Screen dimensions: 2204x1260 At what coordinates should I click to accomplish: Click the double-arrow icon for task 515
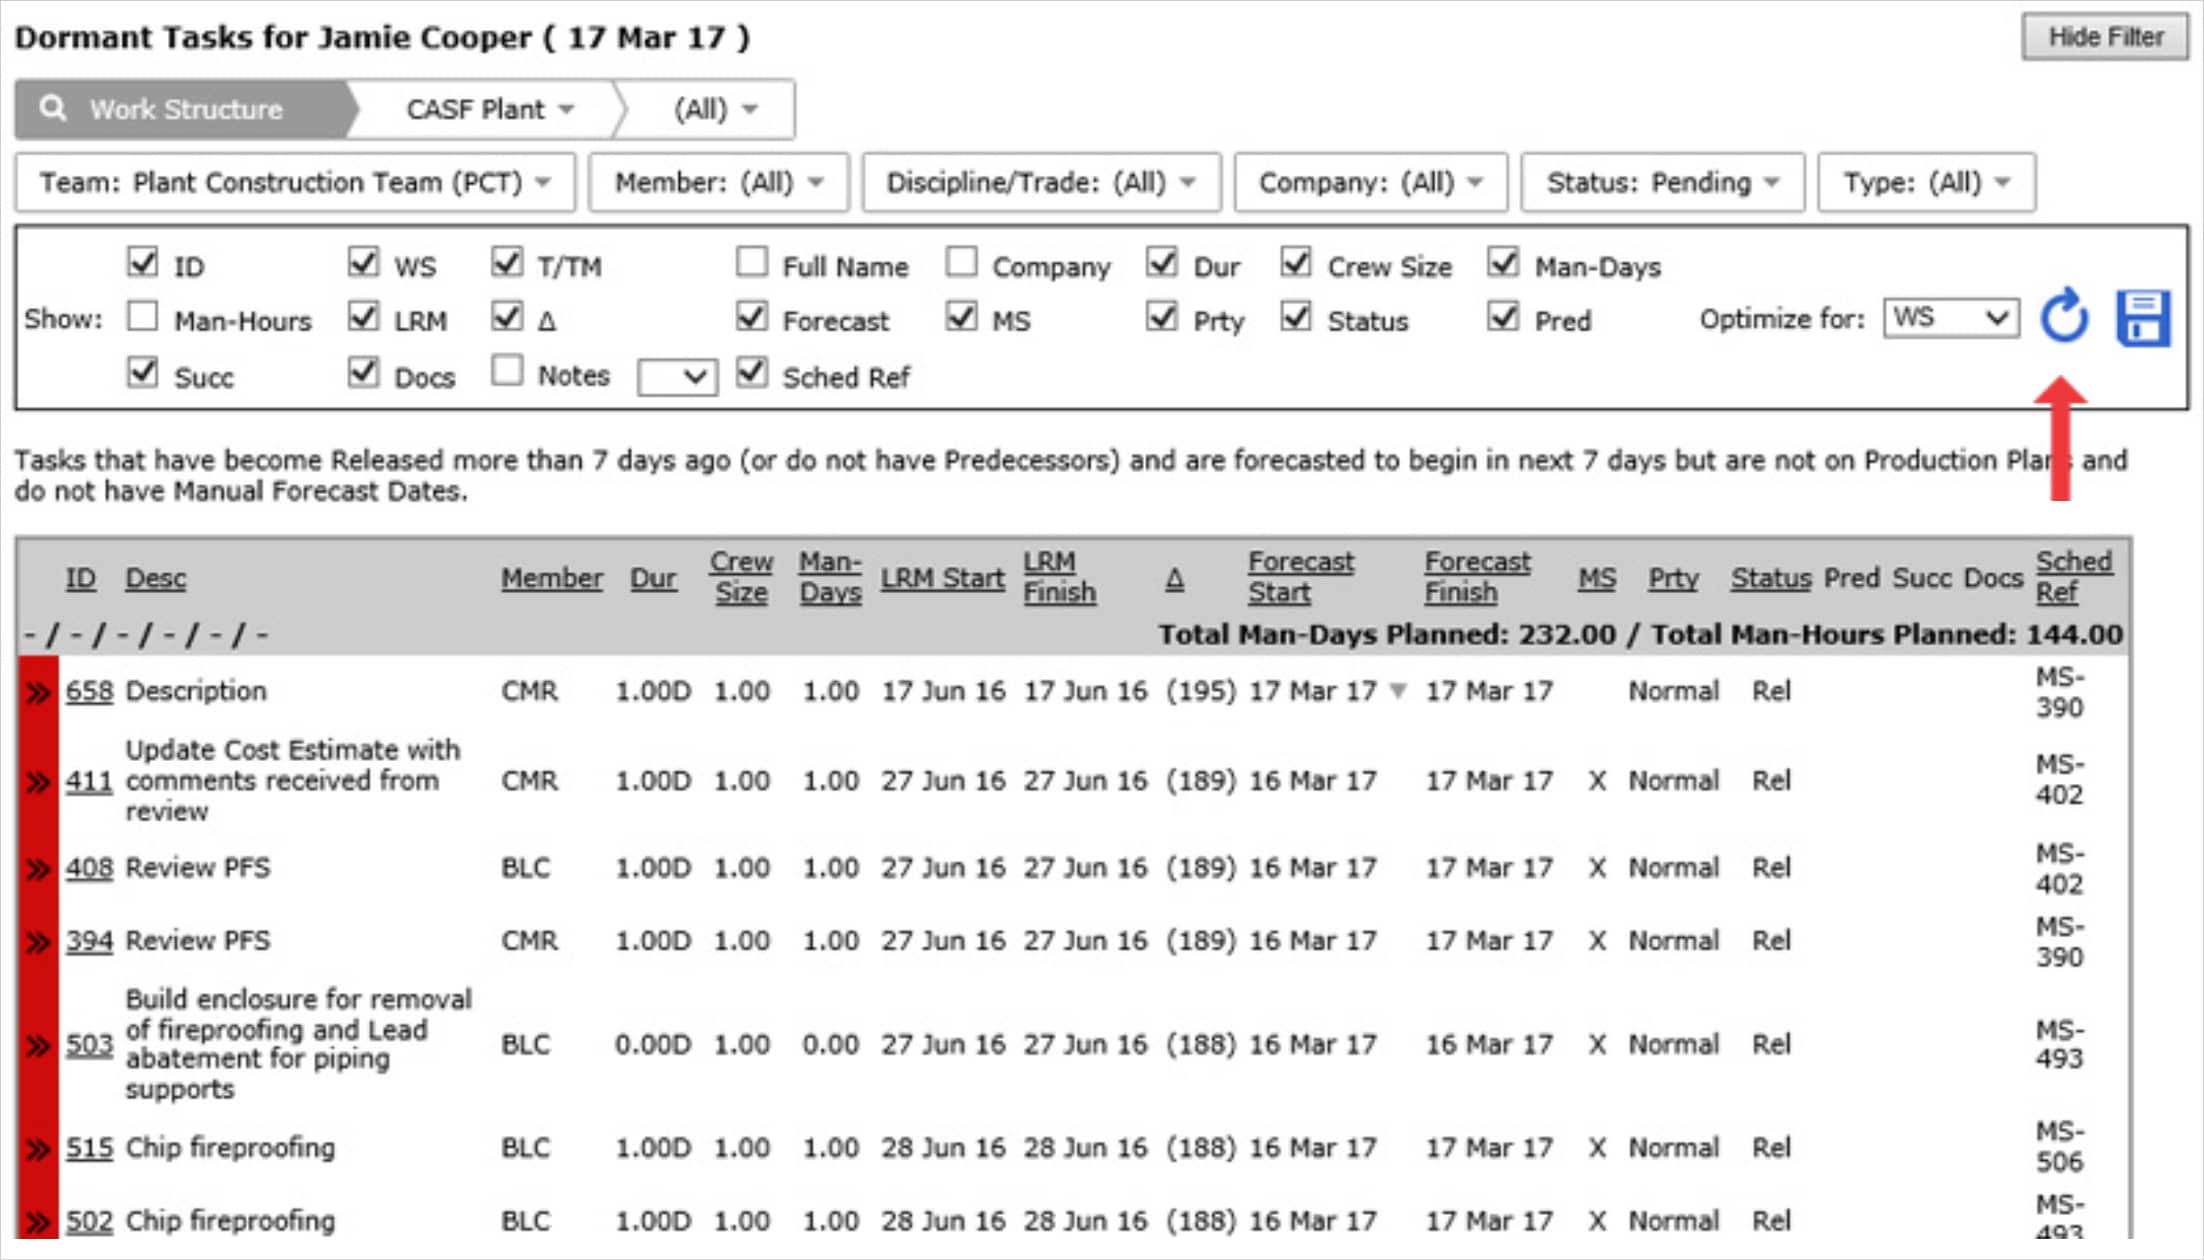pos(38,1148)
